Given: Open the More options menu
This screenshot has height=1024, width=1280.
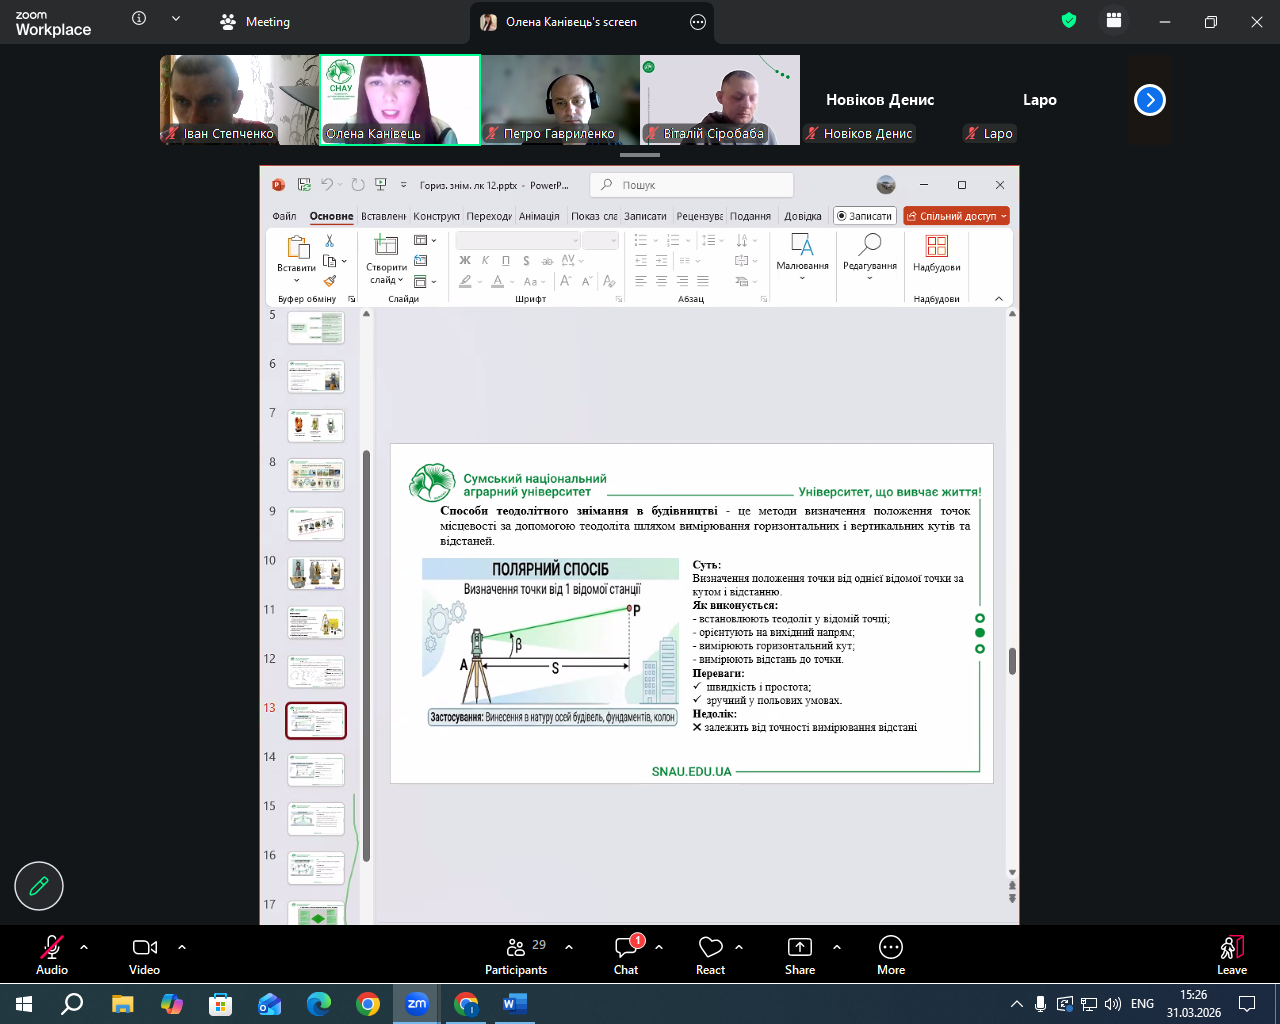Looking at the screenshot, I should (890, 955).
